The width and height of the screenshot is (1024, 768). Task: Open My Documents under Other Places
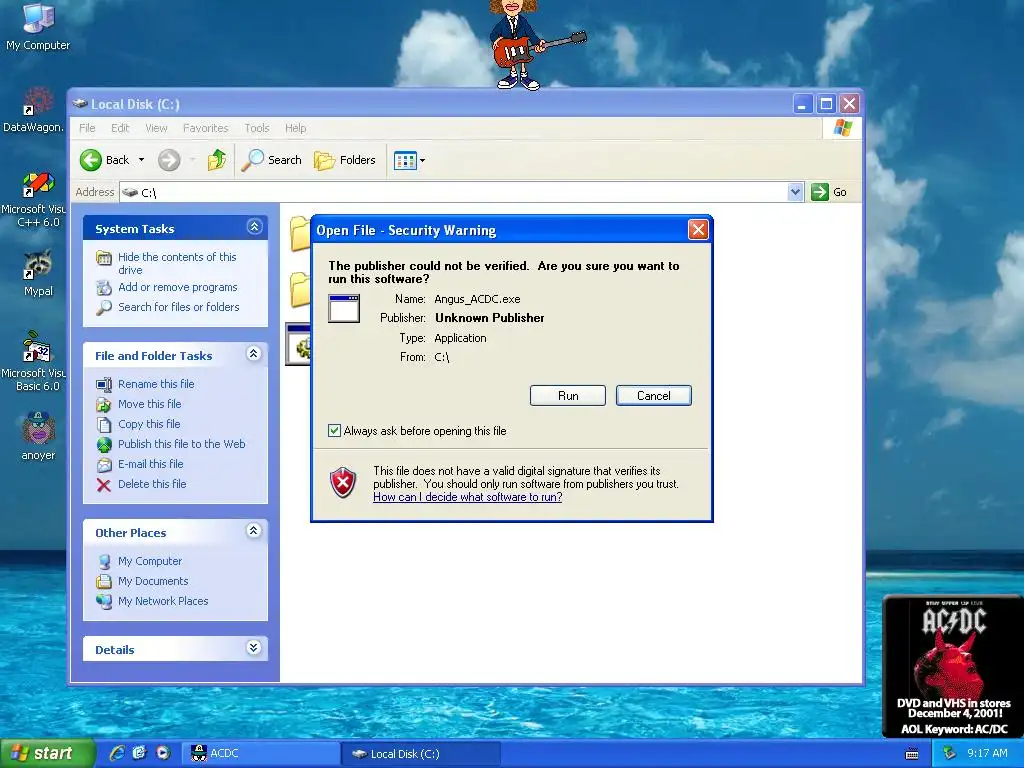click(153, 581)
